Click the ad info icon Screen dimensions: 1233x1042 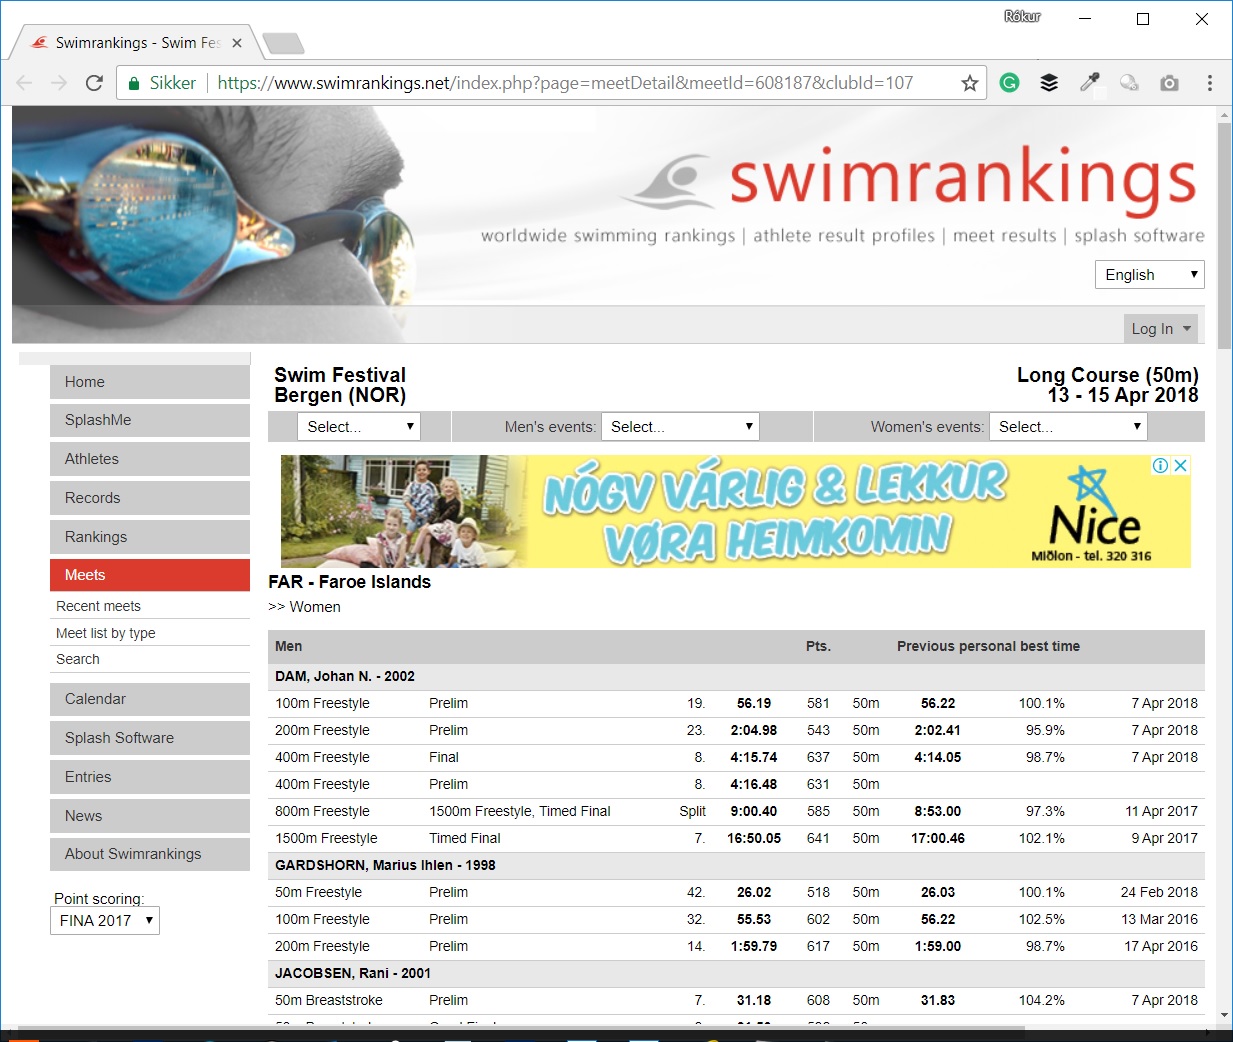pyautogui.click(x=1161, y=465)
